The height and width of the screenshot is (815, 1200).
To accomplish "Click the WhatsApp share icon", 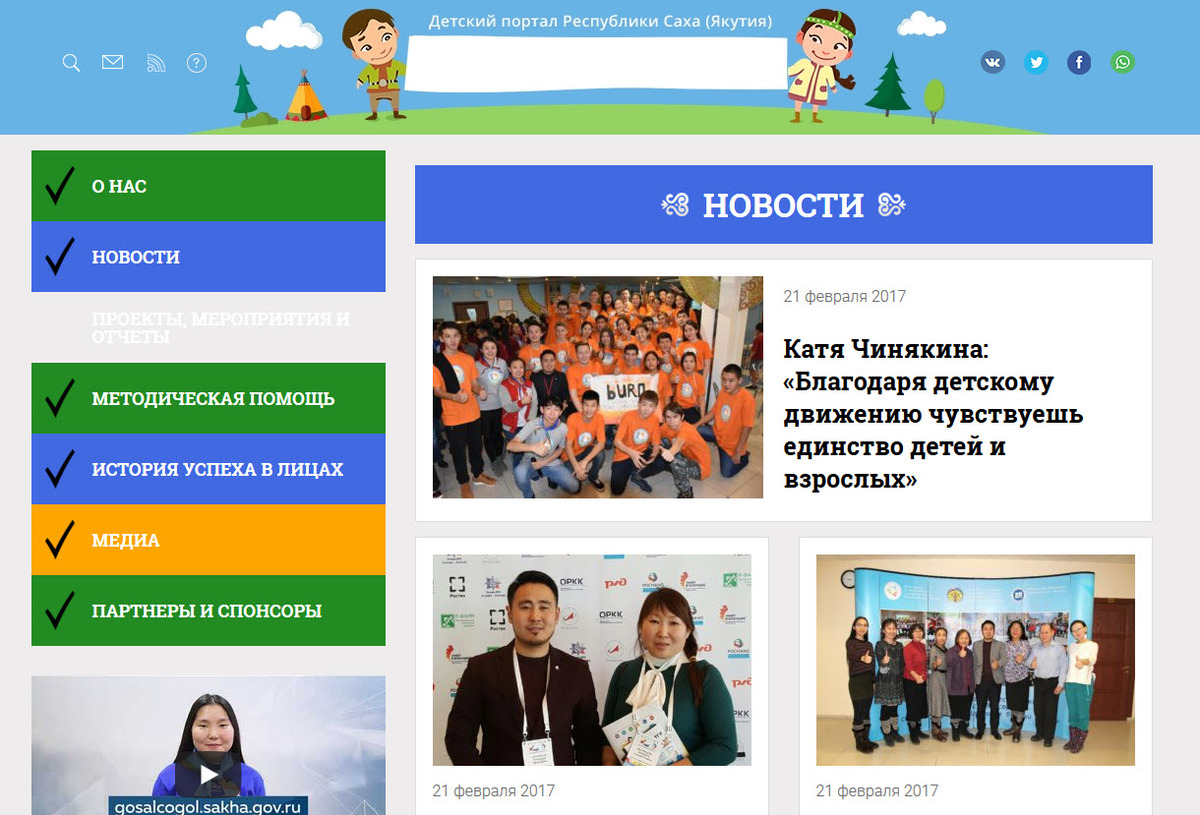I will tap(1123, 63).
